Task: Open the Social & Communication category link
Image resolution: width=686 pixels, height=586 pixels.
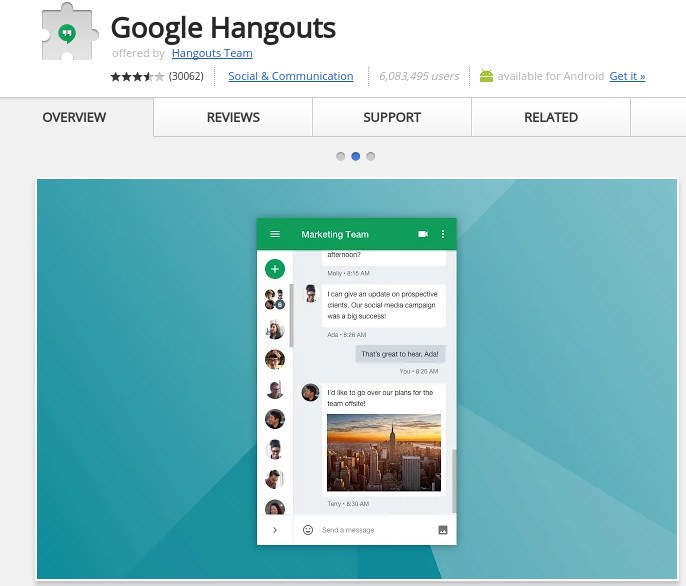Action: [291, 76]
